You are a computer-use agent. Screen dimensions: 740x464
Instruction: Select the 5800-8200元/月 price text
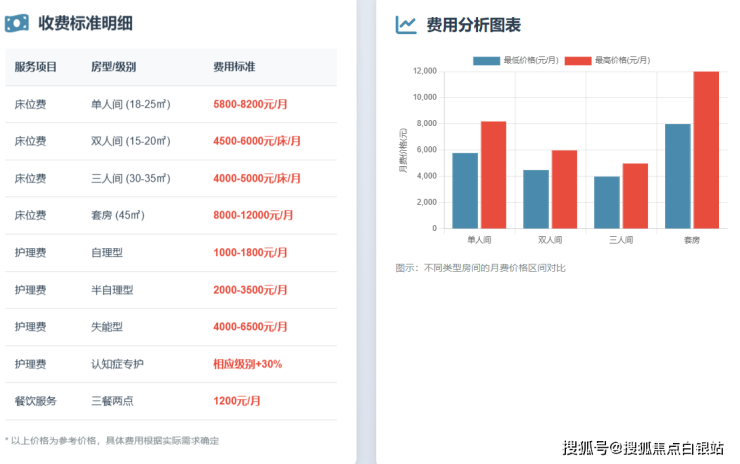(251, 104)
